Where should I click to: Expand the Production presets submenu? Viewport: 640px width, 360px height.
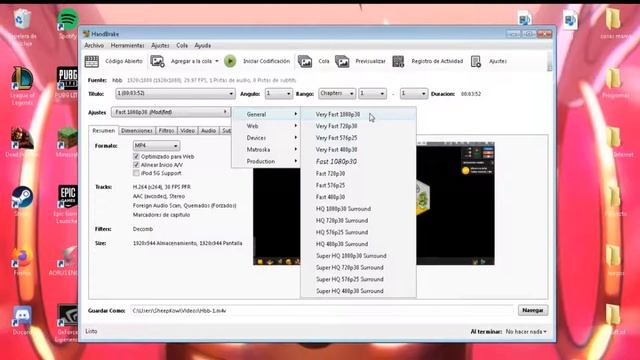(266, 161)
